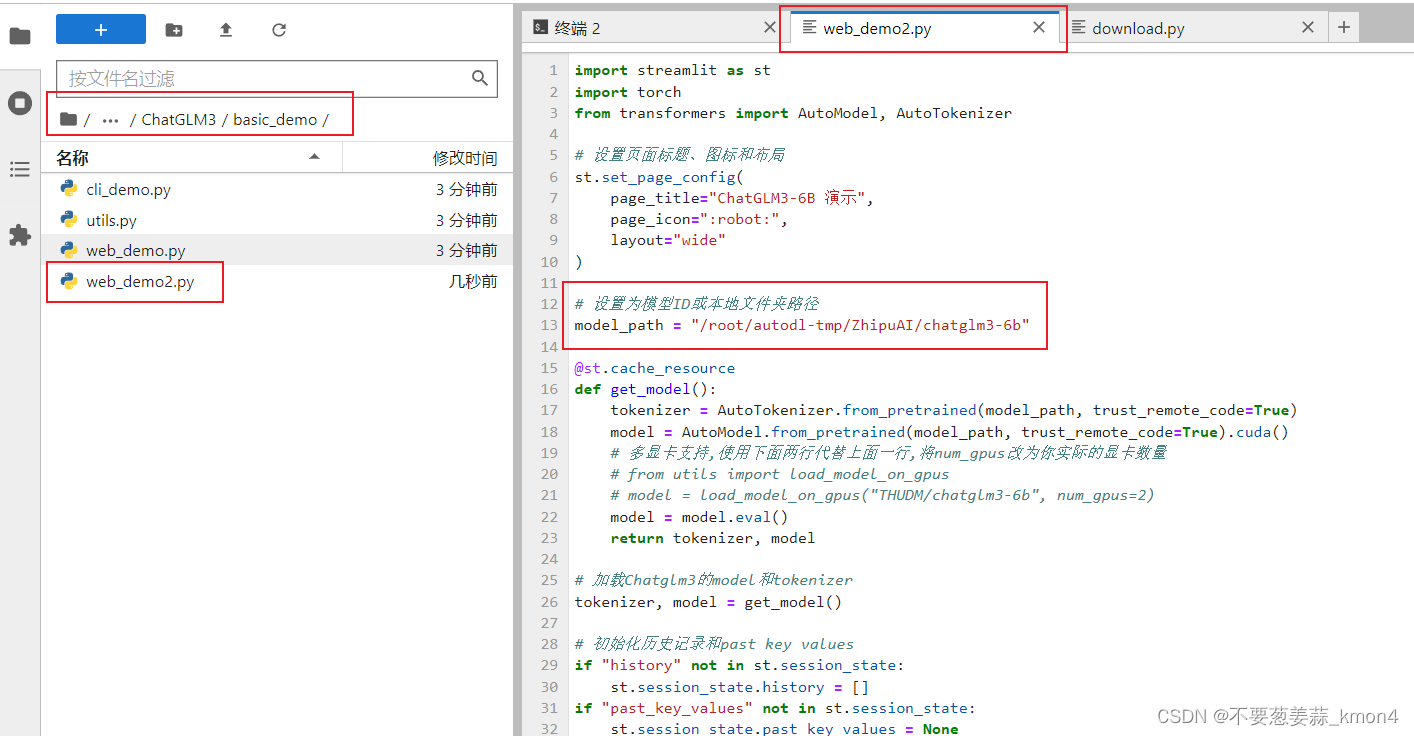
Task: Select the utils.py file
Action: (277, 220)
